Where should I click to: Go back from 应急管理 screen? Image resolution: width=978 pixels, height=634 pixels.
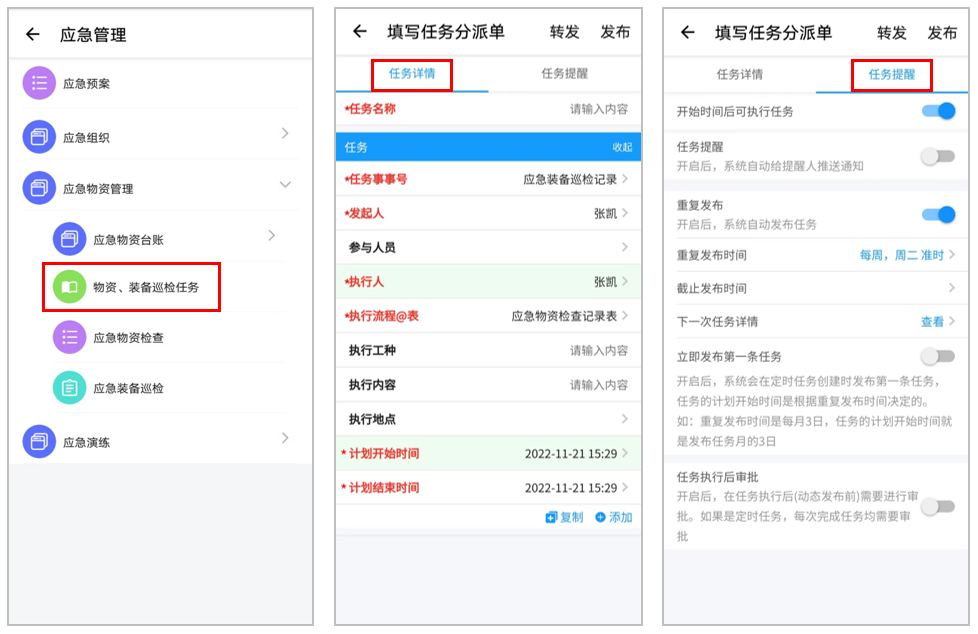(x=33, y=35)
